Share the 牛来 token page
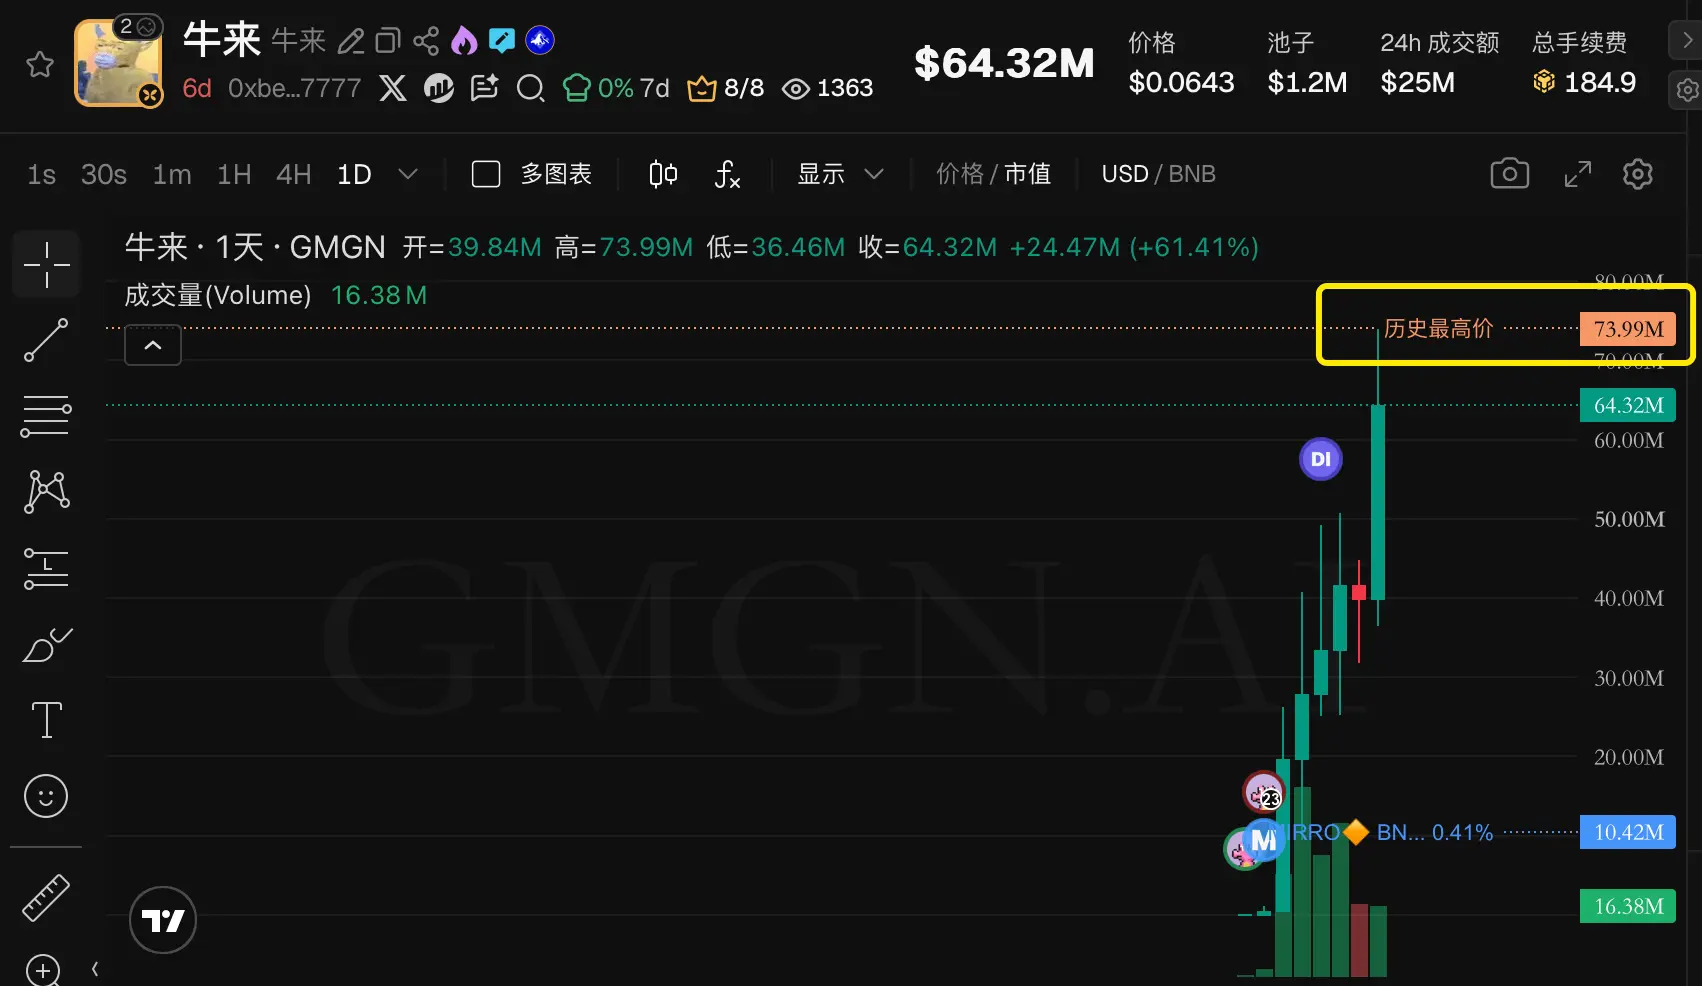Screen dimensions: 1702x986 [x=426, y=41]
